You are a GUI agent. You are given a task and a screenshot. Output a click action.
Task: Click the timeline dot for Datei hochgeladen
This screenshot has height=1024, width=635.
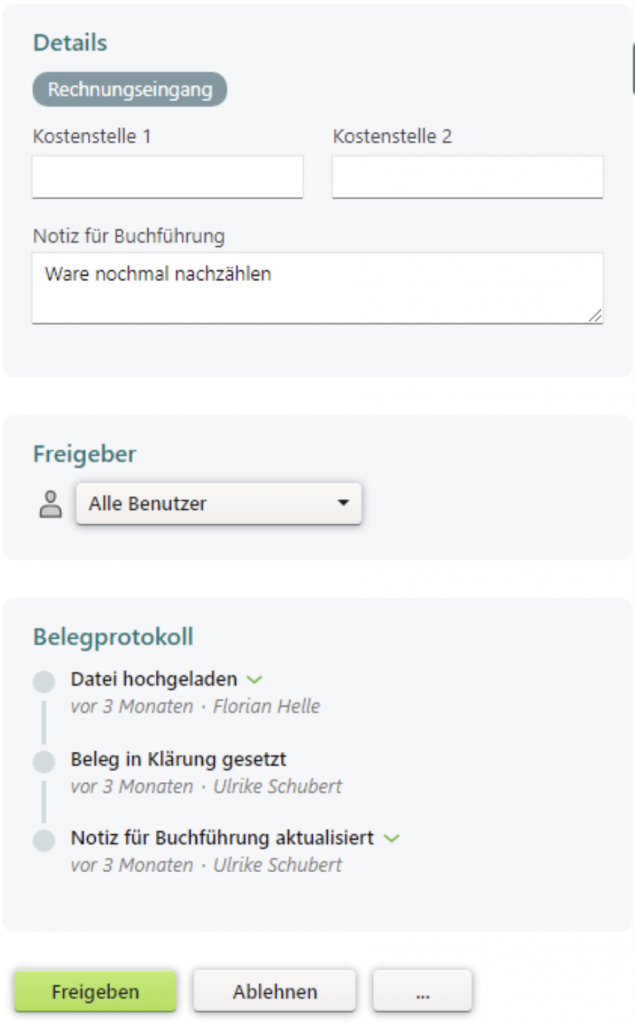tap(44, 683)
